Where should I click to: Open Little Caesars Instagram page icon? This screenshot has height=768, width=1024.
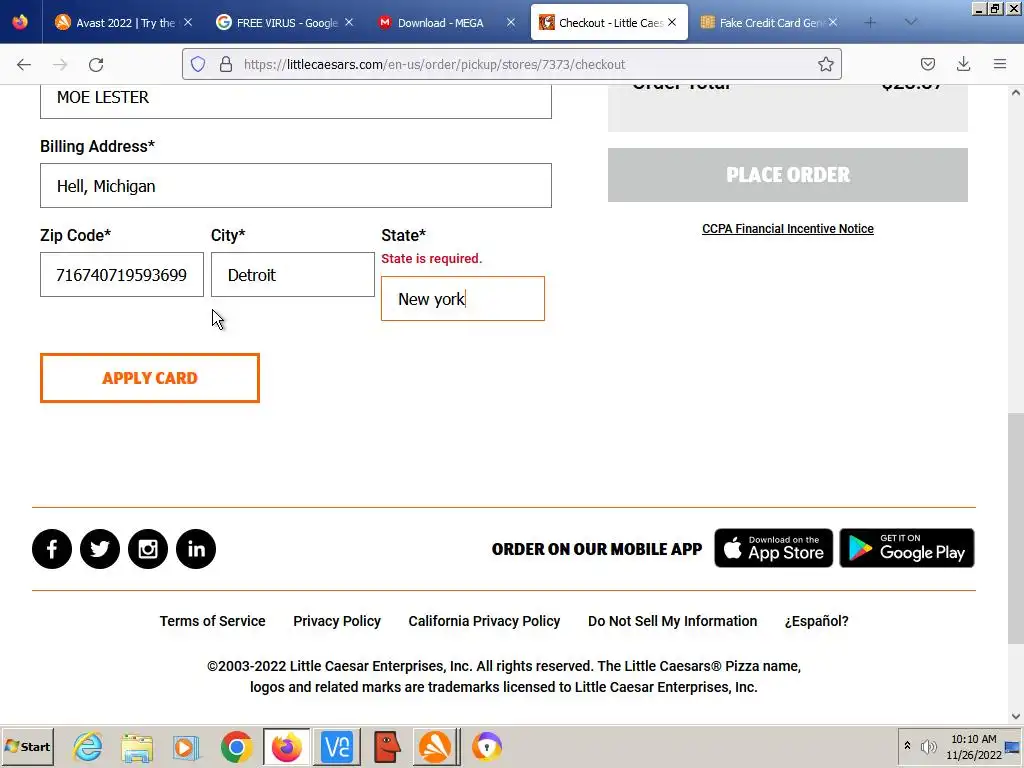[x=148, y=549]
